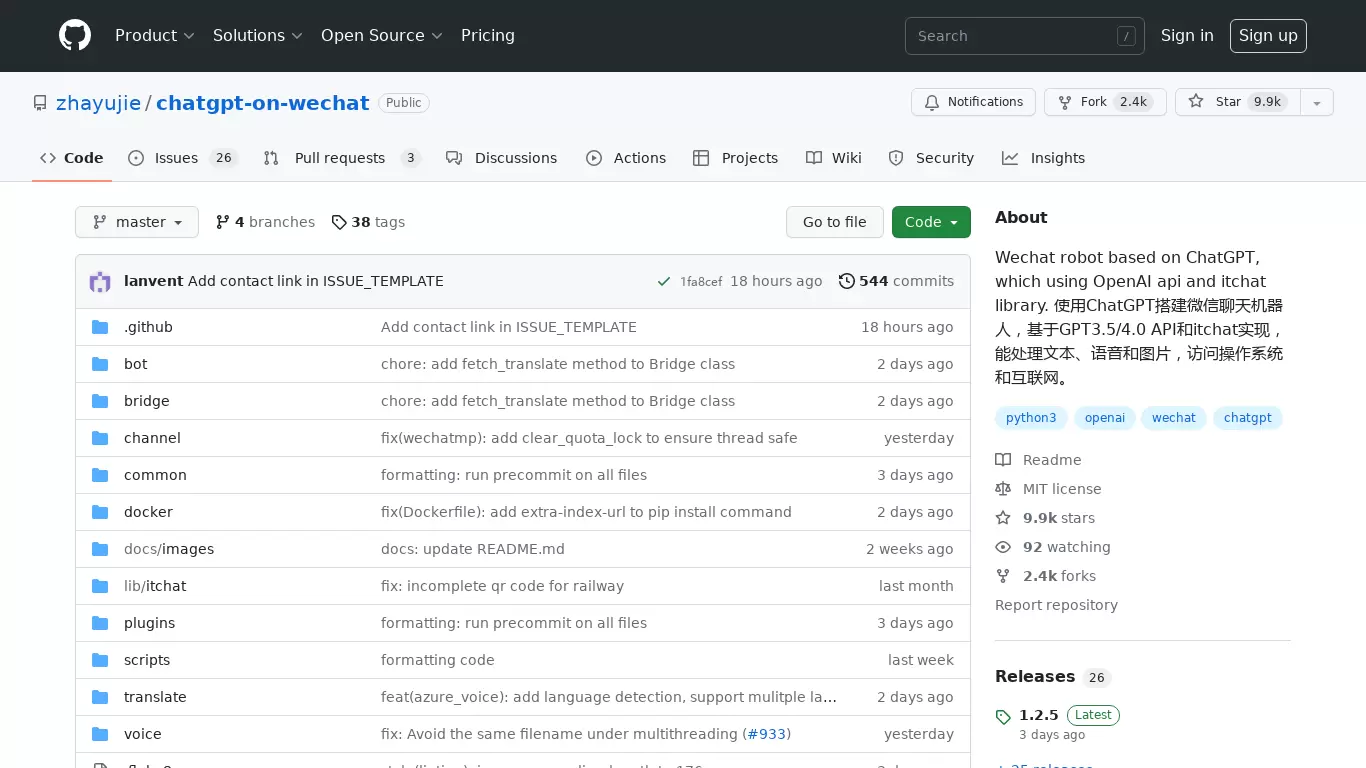Open the zhayujie owner link
This screenshot has height=768, width=1366.
98,103
